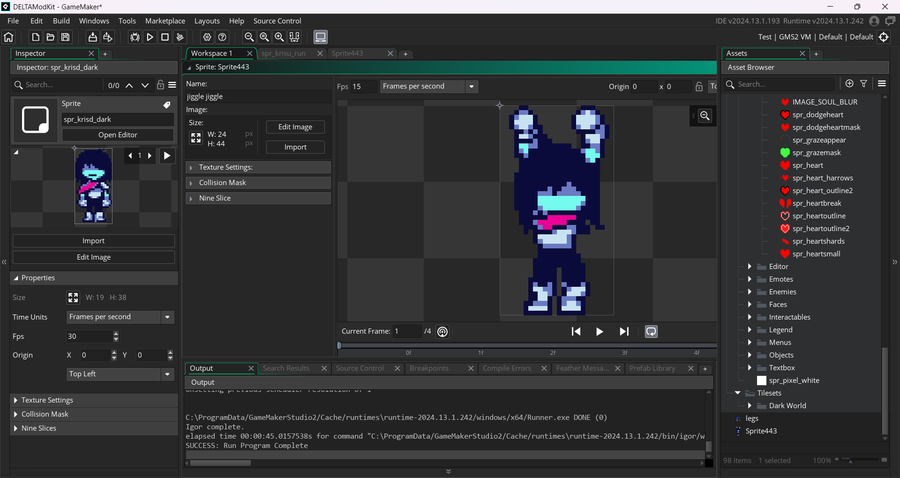Click the Output horizontal scrollbar
This screenshot has height=478, width=900.
(220, 463)
